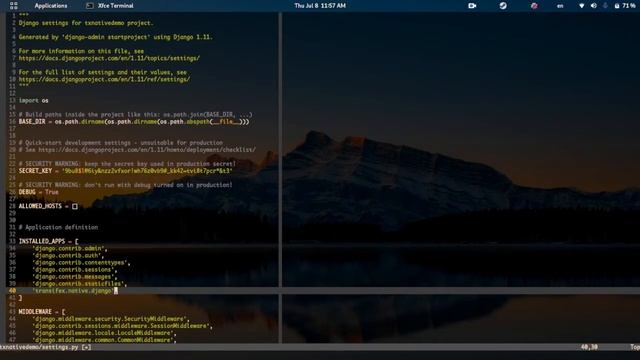Click 'Django settings for txnativedemo project.' line
The height and width of the screenshot is (360, 640).
click(86, 23)
